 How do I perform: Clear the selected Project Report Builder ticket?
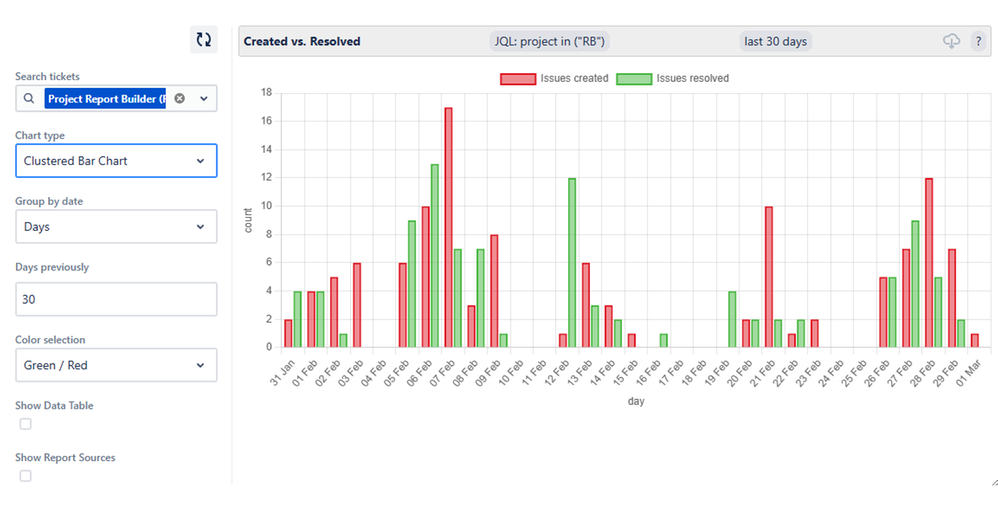pos(179,99)
